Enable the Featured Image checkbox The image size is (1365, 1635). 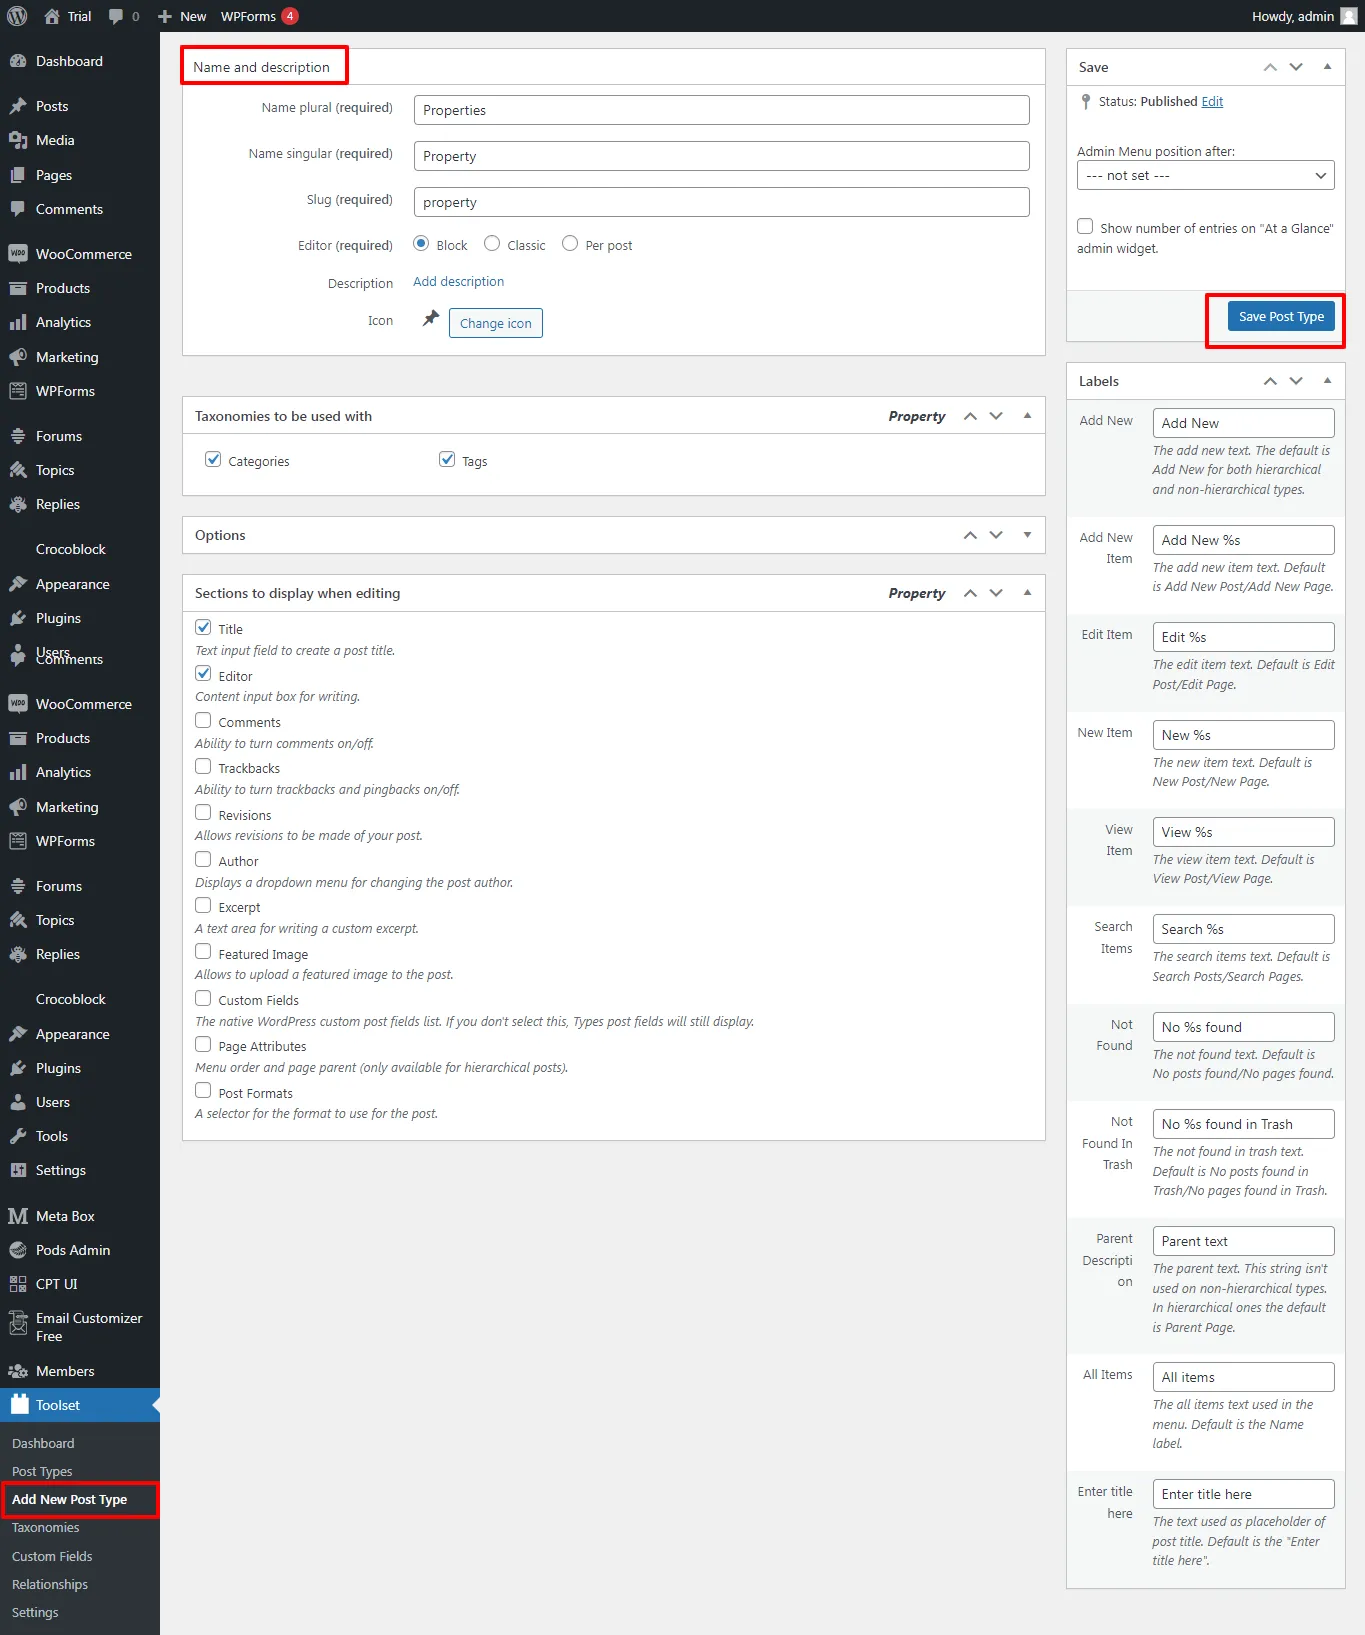(x=203, y=952)
